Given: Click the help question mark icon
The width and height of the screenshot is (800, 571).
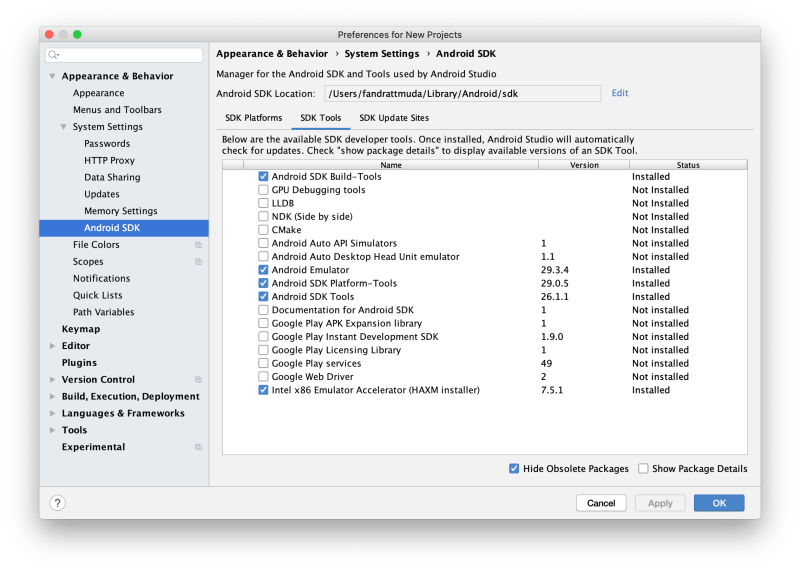Looking at the screenshot, I should [58, 503].
